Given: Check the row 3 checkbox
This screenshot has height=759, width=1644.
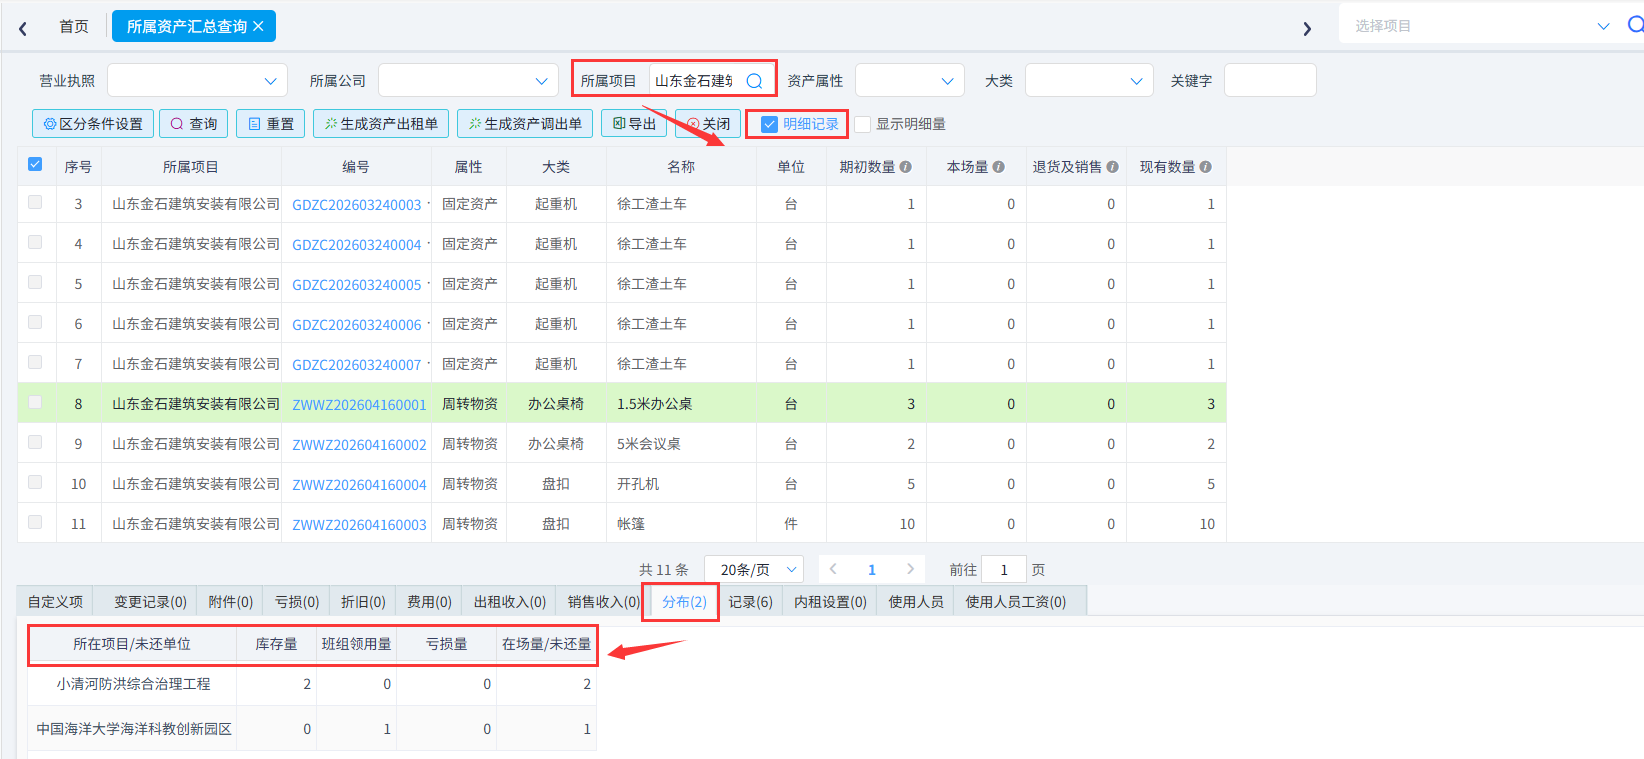Looking at the screenshot, I should (x=35, y=202).
